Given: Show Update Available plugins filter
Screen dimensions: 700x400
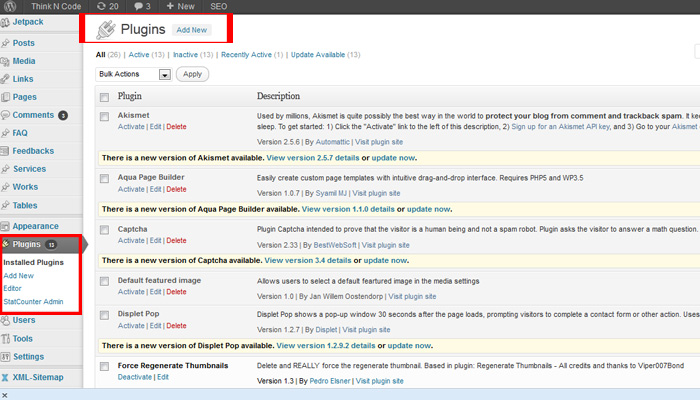Looking at the screenshot, I should click(318, 55).
